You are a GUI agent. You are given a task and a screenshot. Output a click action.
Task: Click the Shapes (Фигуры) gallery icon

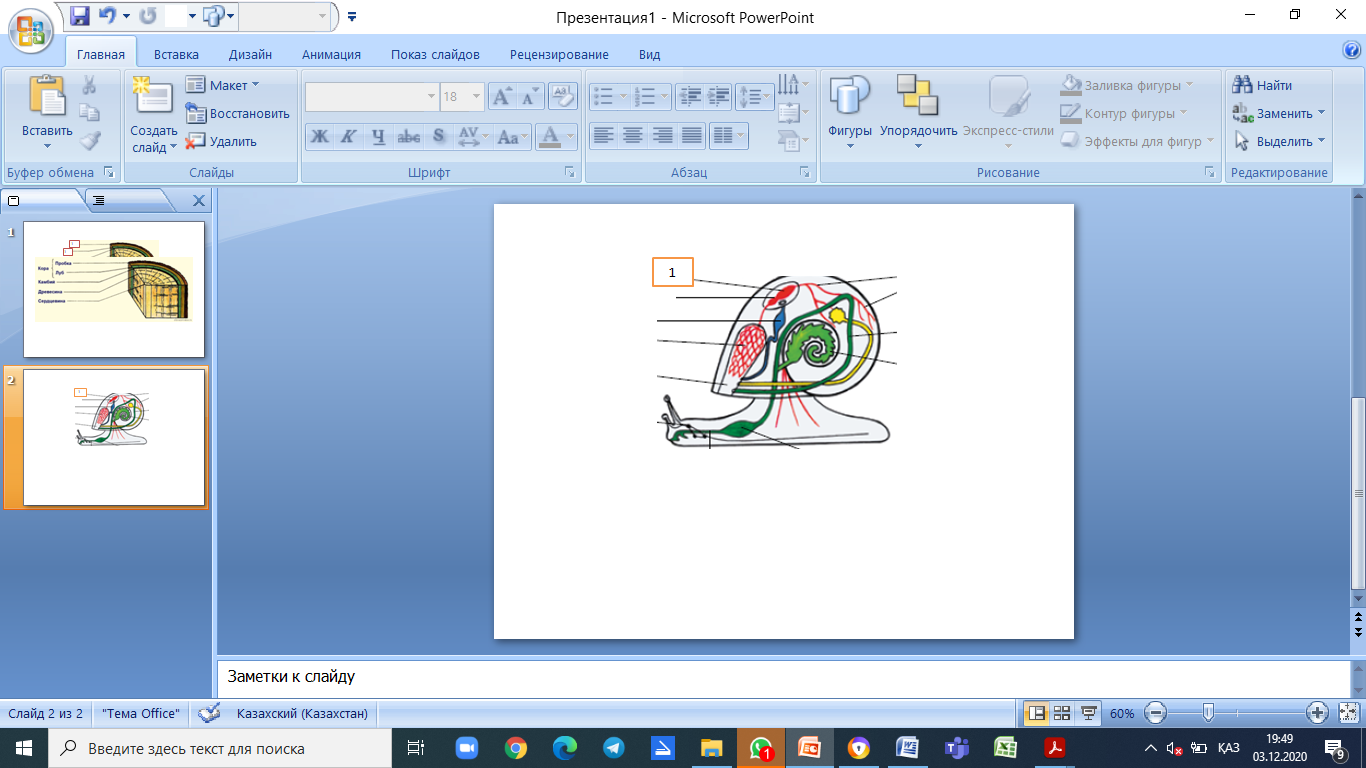point(849,97)
